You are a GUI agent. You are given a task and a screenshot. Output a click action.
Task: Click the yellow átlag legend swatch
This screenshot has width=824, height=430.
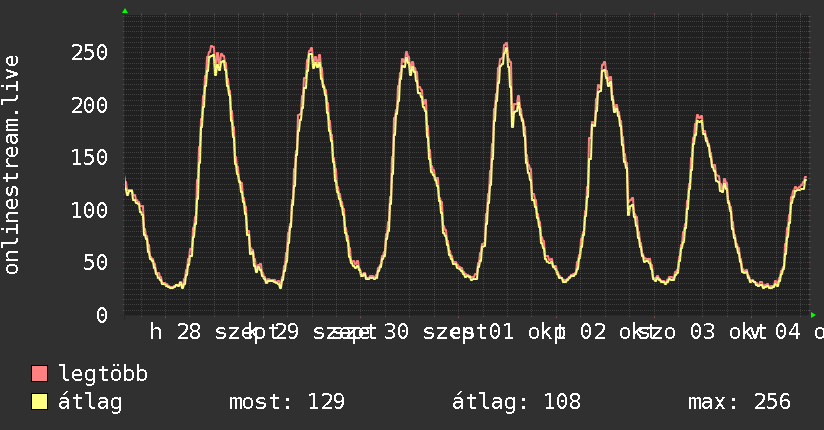point(39,402)
